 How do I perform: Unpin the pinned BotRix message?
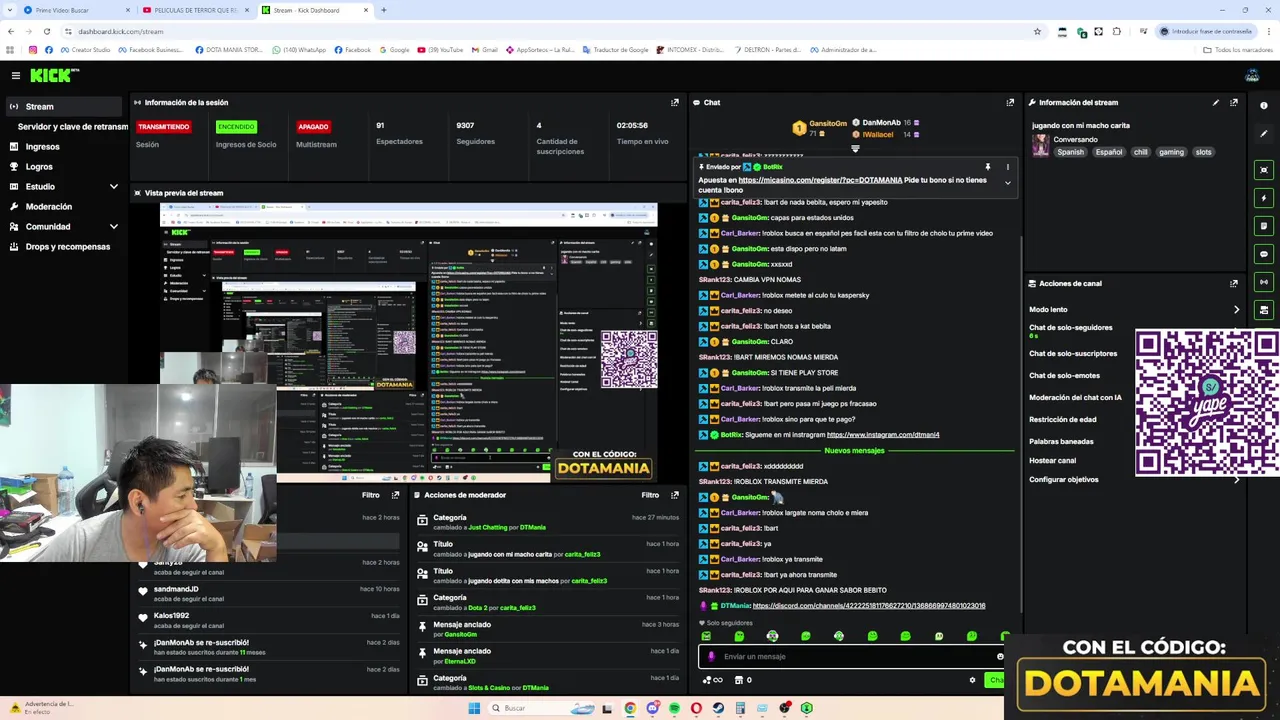[987, 167]
